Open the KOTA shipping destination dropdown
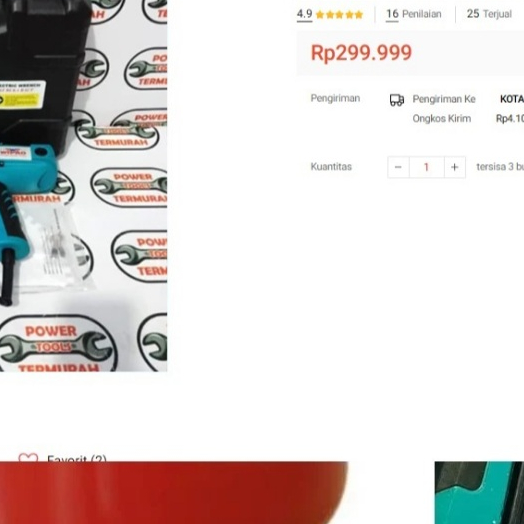Screen dimensions: 524x524 click(512, 99)
